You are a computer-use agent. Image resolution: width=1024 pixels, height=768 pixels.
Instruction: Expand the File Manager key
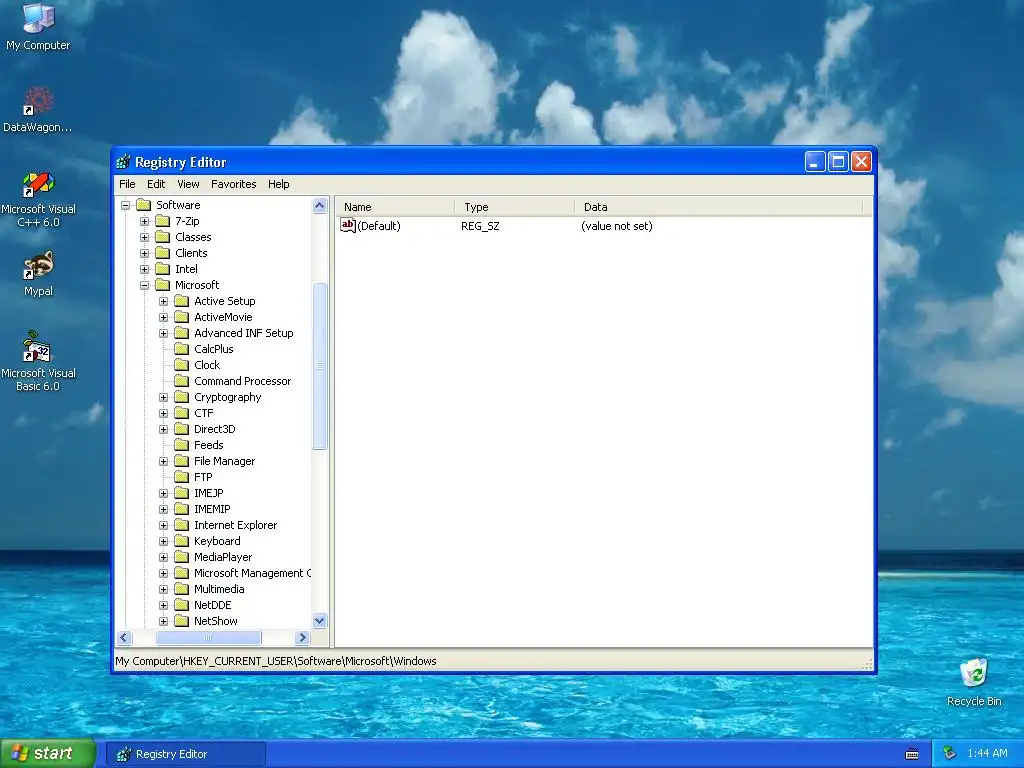pyautogui.click(x=163, y=462)
